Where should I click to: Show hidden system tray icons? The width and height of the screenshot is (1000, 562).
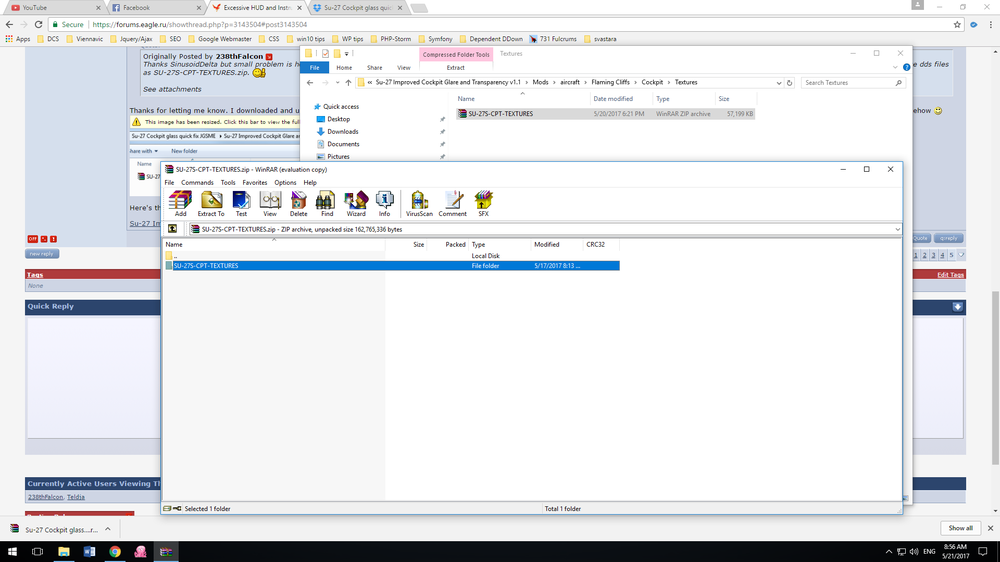(x=888, y=552)
